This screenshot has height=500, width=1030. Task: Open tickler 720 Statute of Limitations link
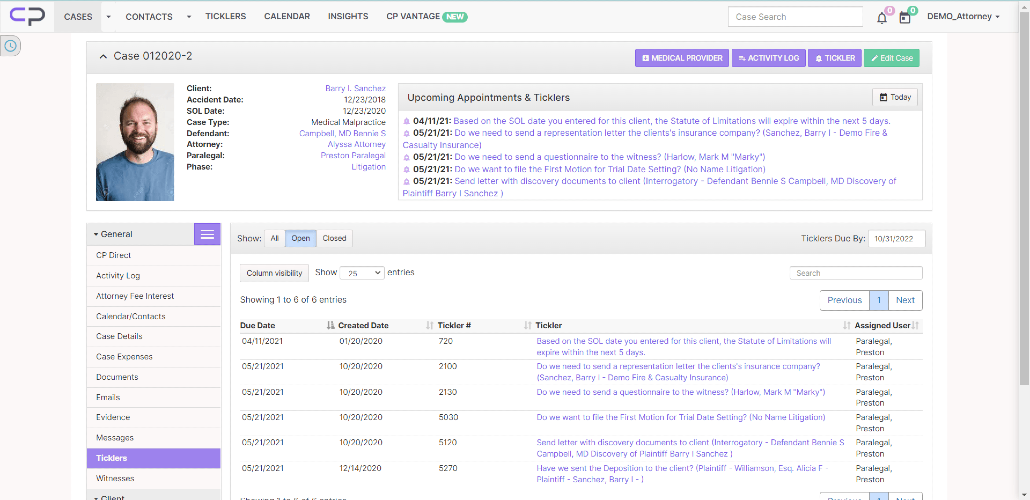tap(684, 347)
